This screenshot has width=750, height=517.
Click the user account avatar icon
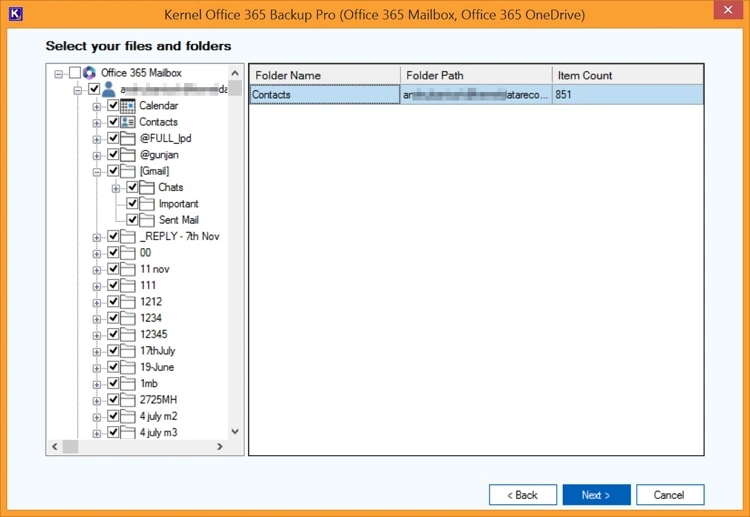tap(109, 89)
